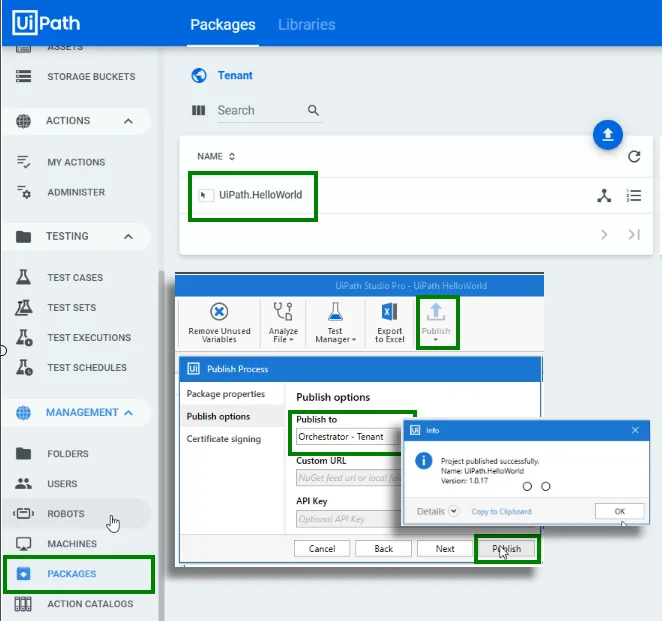Click the Testing folder icon
Viewport: 662px width, 621px height.
coord(23,236)
